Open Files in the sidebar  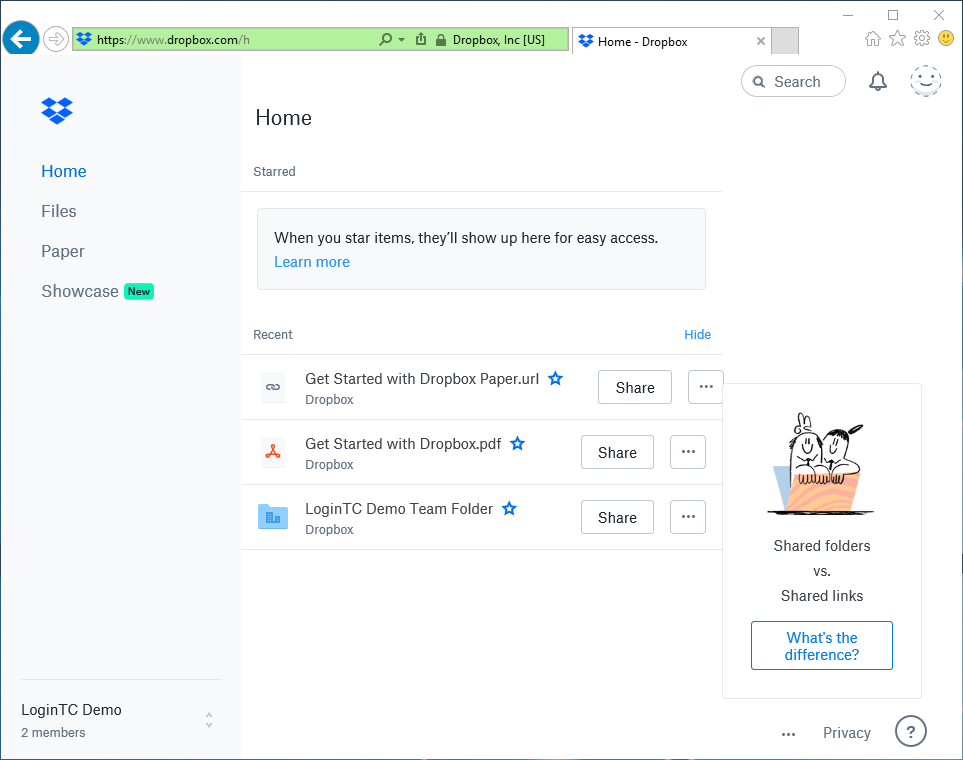click(x=59, y=211)
